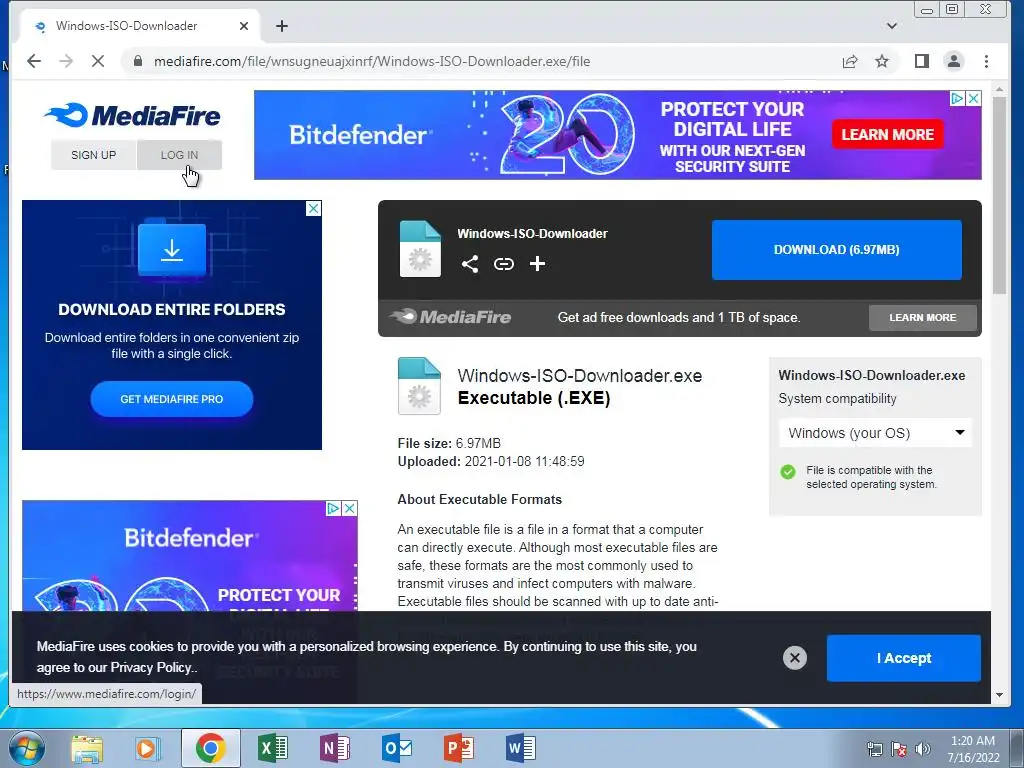Click 'Uploaded: 2021-01-08 11:48:59' text

point(491,462)
